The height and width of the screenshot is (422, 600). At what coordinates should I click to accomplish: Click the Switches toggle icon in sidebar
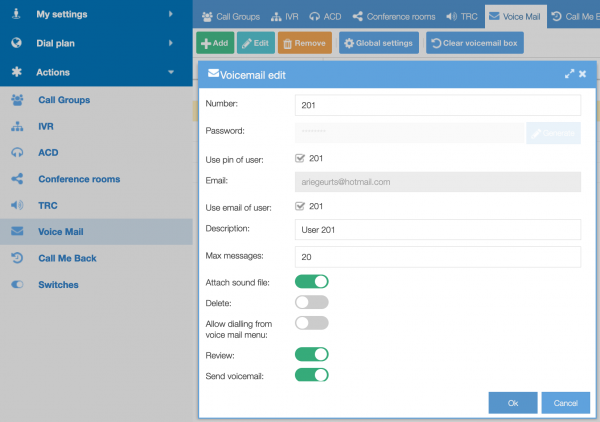point(17,284)
